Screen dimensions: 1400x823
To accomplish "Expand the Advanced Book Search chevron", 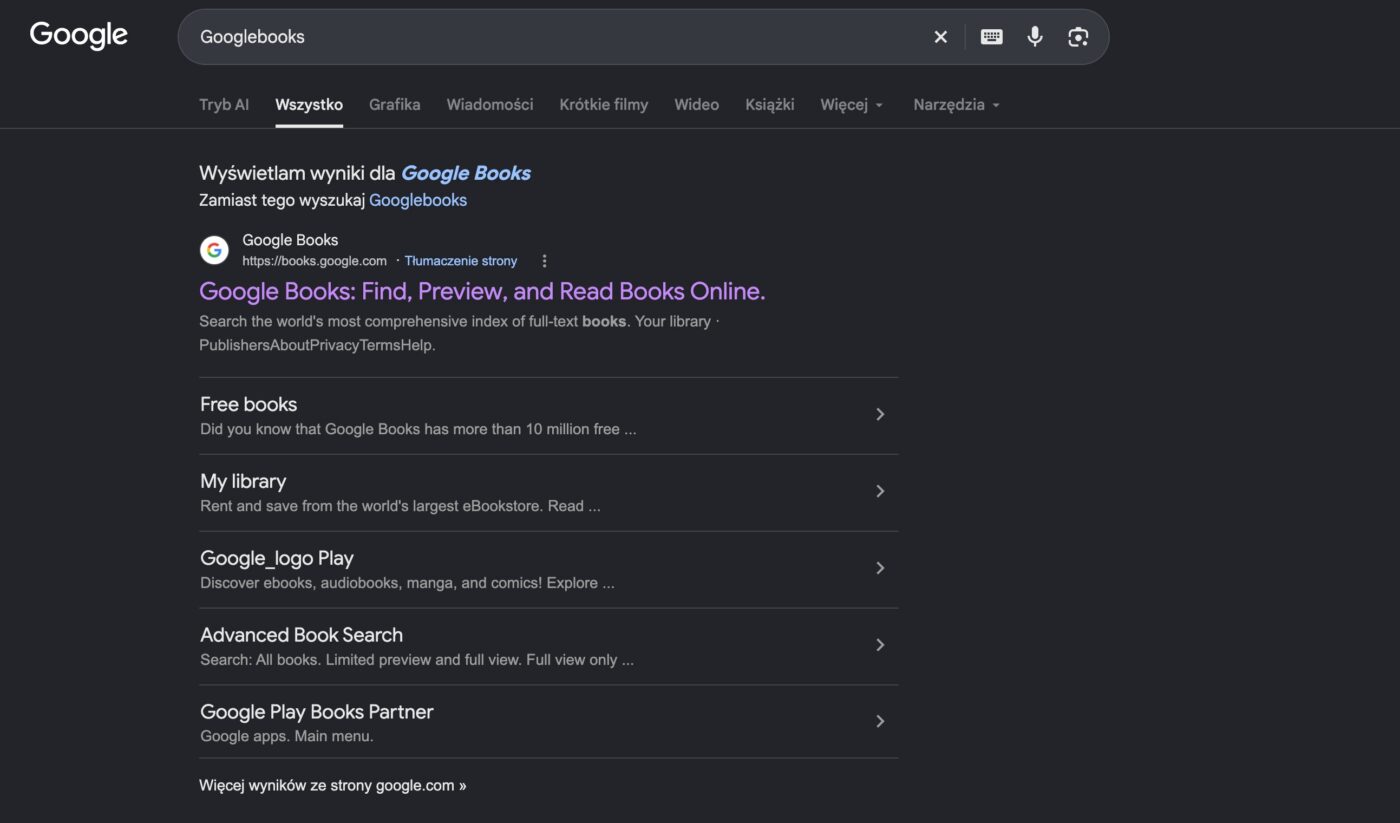I will (x=880, y=645).
